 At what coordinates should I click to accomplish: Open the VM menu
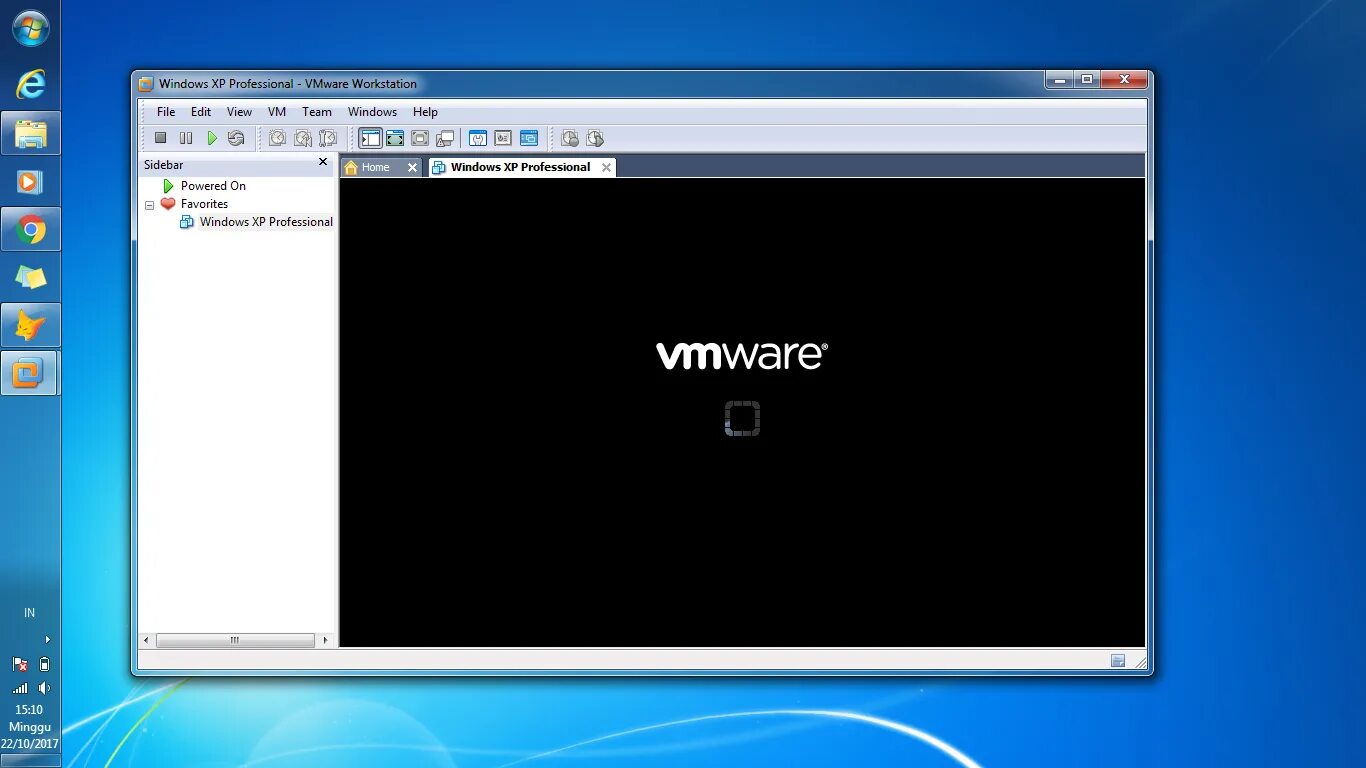pos(277,112)
